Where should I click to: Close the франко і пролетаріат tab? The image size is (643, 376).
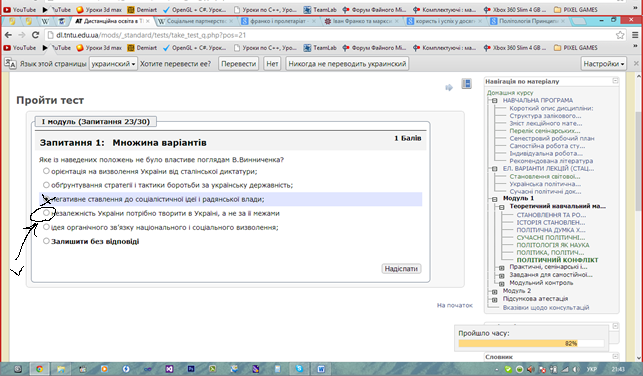point(314,21)
